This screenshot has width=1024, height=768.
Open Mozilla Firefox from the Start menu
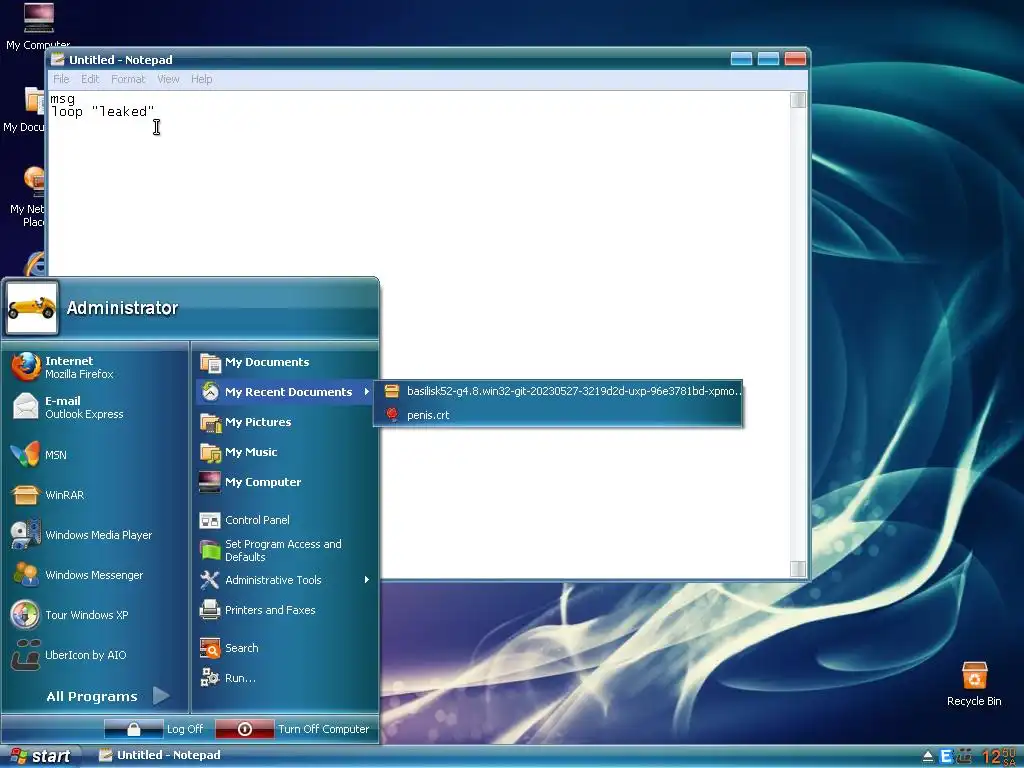(95, 367)
